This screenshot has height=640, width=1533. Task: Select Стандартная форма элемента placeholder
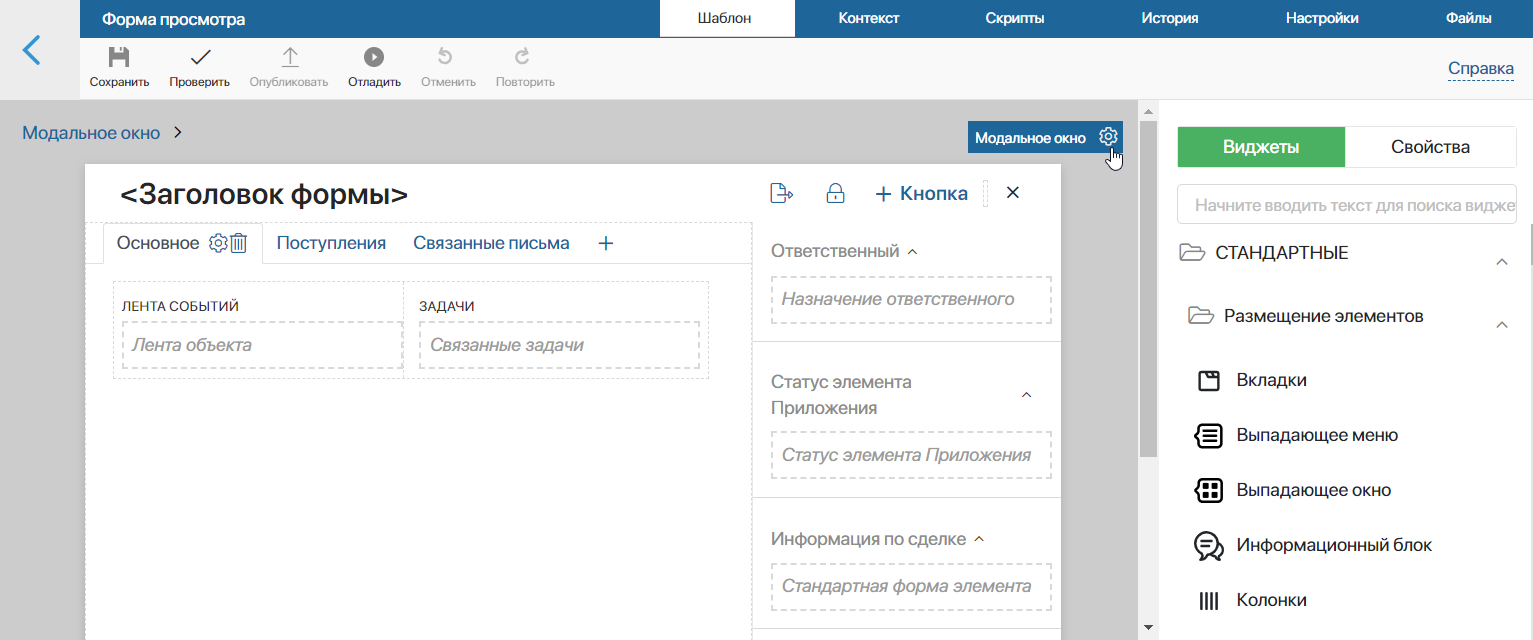(x=911, y=587)
